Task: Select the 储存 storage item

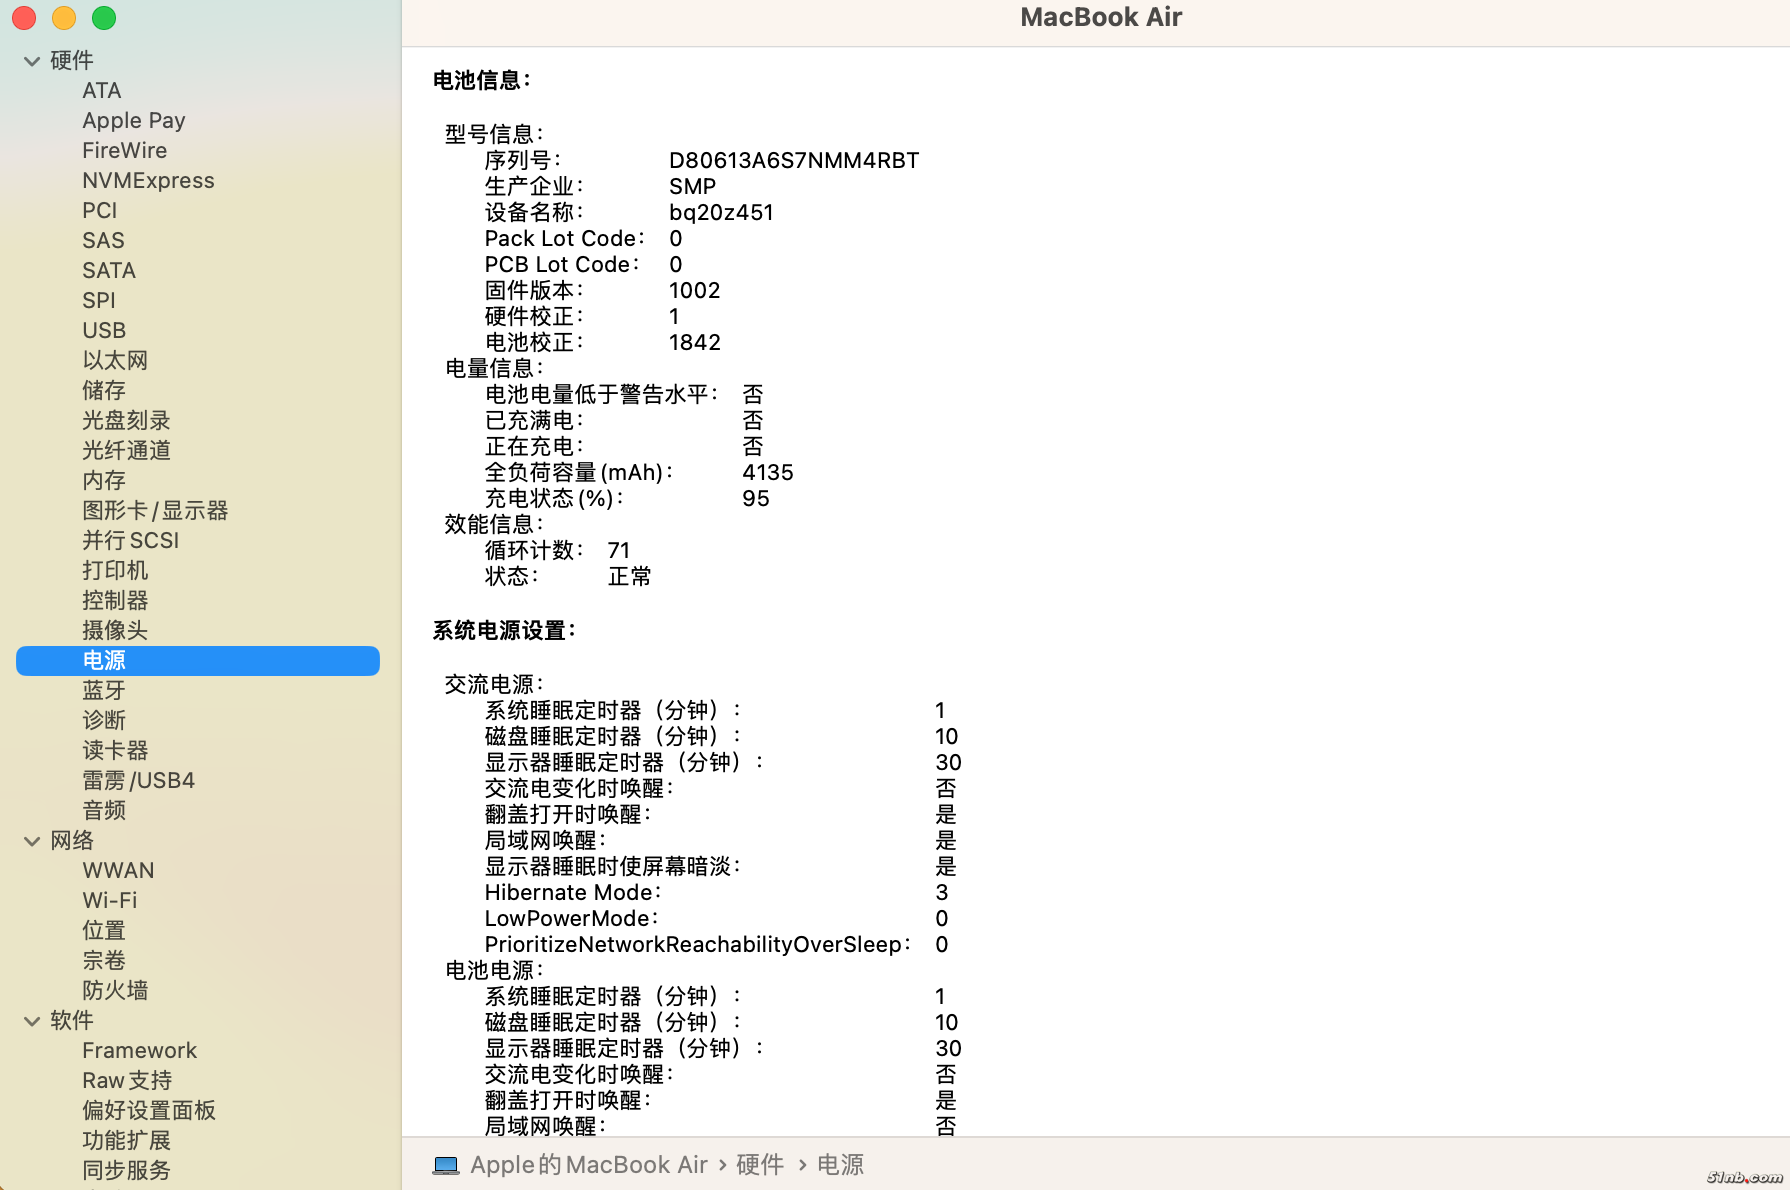Action: click(104, 390)
